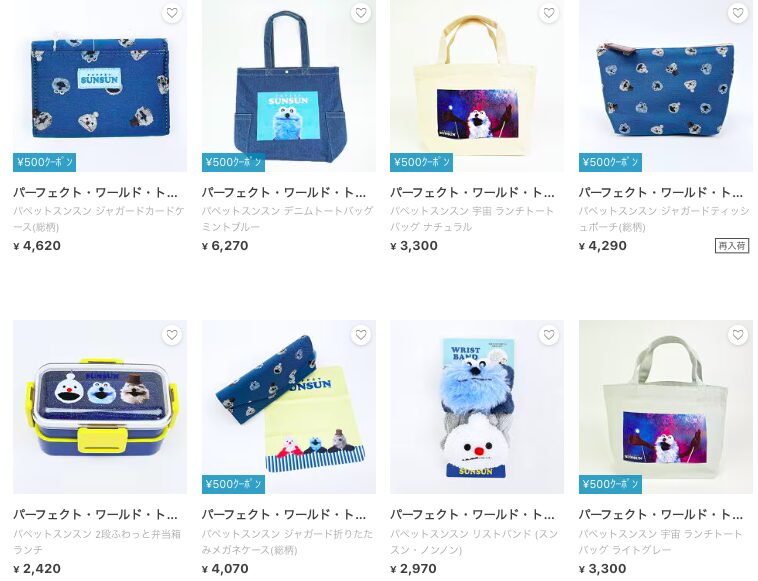
Task: Open brand link above ¥6,270 denim tote
Action: coord(284,192)
